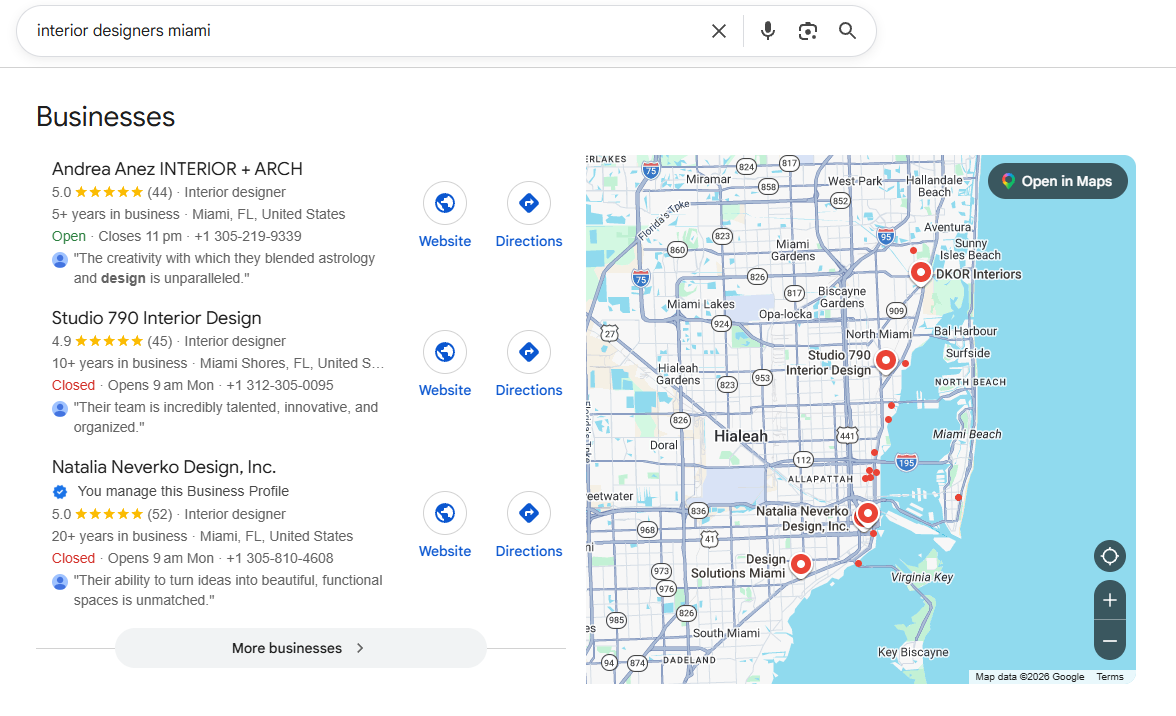The image size is (1176, 716).
Task: Click reviewer avatar beside Natalia Neverko review quote
Action: [x=60, y=582]
